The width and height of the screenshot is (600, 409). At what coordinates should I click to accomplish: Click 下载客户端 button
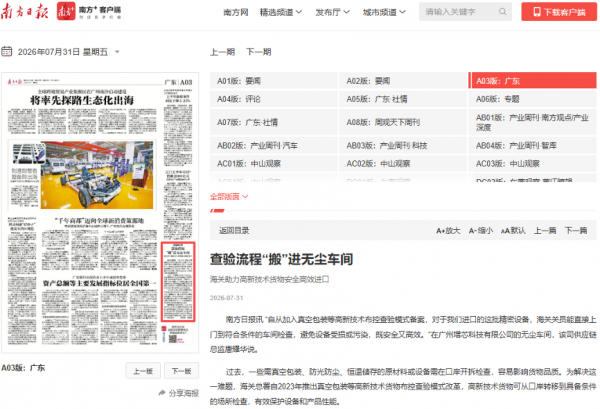559,12
